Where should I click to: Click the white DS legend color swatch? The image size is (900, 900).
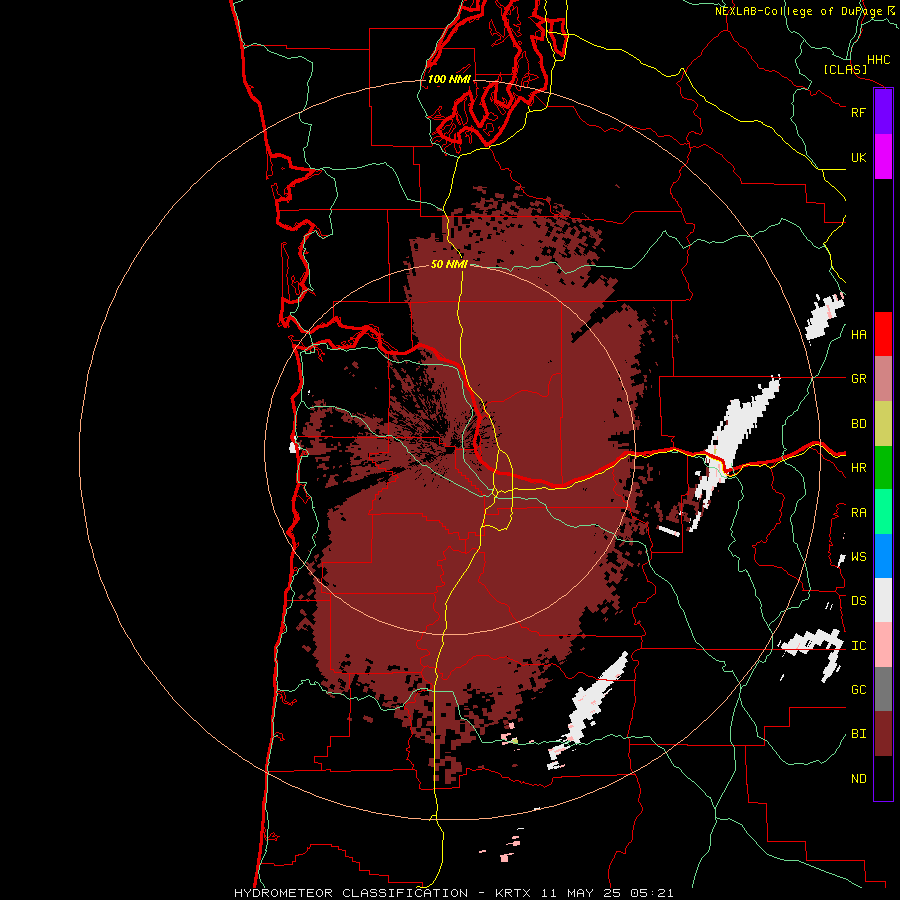883,600
